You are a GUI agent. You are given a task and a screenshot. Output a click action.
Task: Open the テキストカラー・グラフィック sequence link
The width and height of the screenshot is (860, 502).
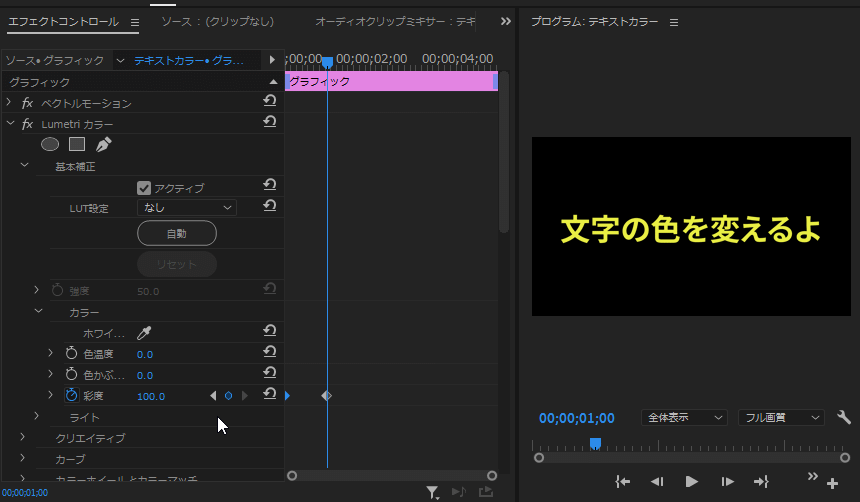pos(189,60)
